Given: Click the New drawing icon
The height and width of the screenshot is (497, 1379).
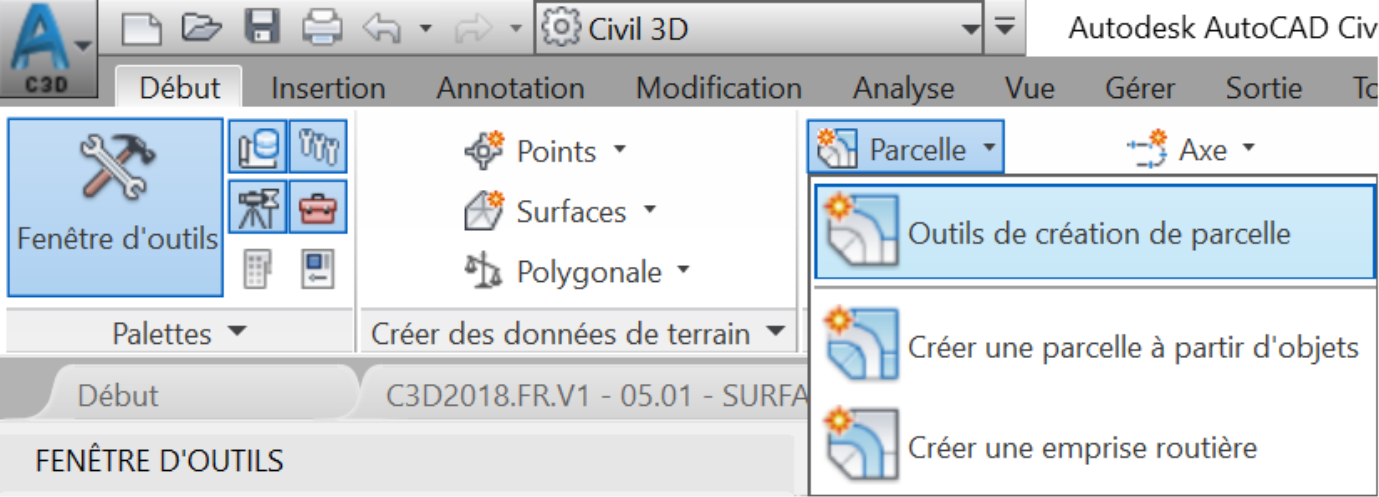Looking at the screenshot, I should (x=142, y=29).
